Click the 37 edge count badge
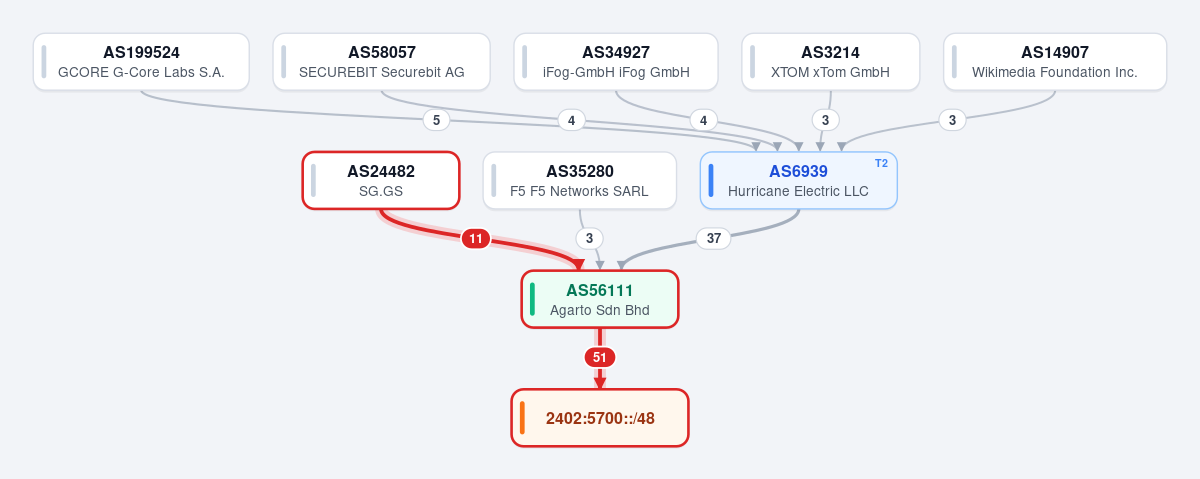Viewport: 1200px width, 479px height. click(714, 238)
